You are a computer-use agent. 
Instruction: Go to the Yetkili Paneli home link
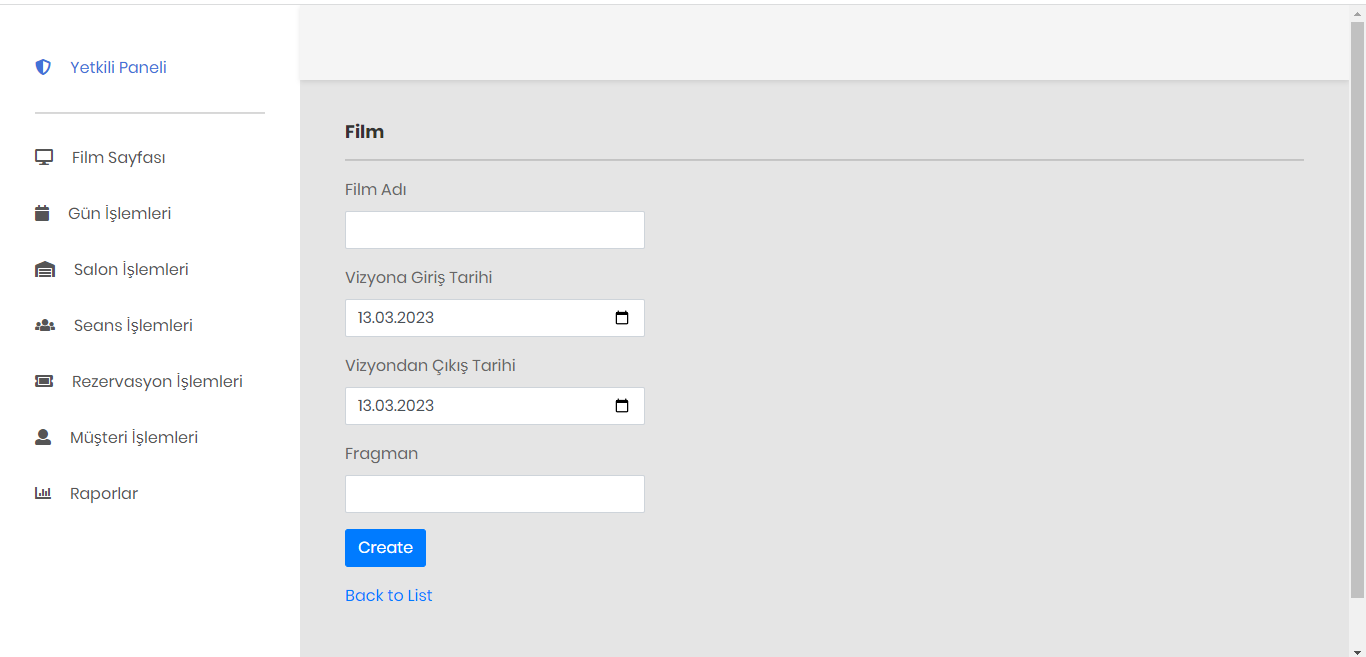coord(116,66)
